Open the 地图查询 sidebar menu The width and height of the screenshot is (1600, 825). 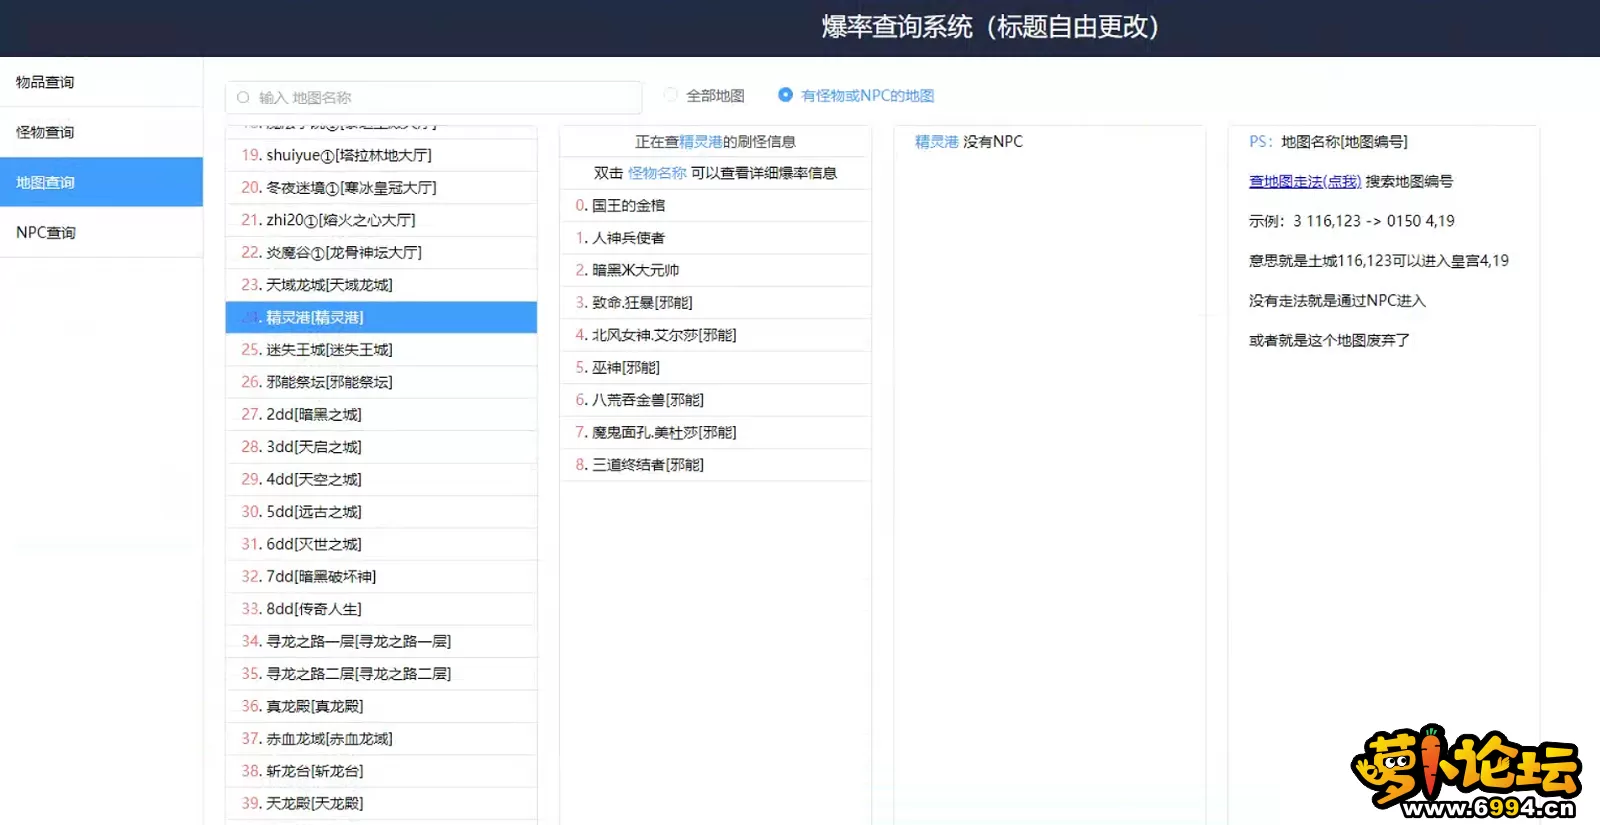pos(101,182)
